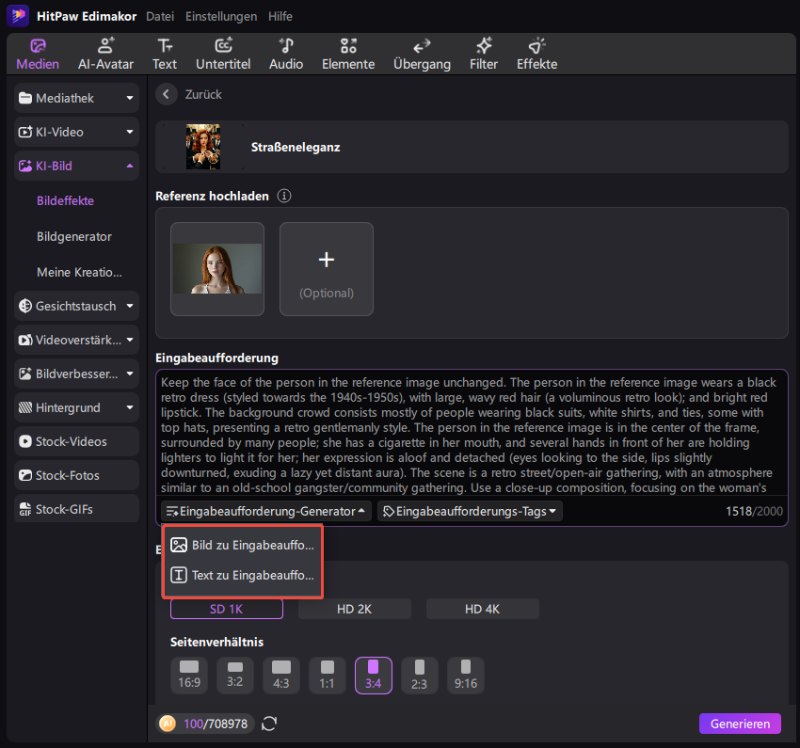Select the Untertitel tool
Screen dimensions: 800x748
click(223, 53)
